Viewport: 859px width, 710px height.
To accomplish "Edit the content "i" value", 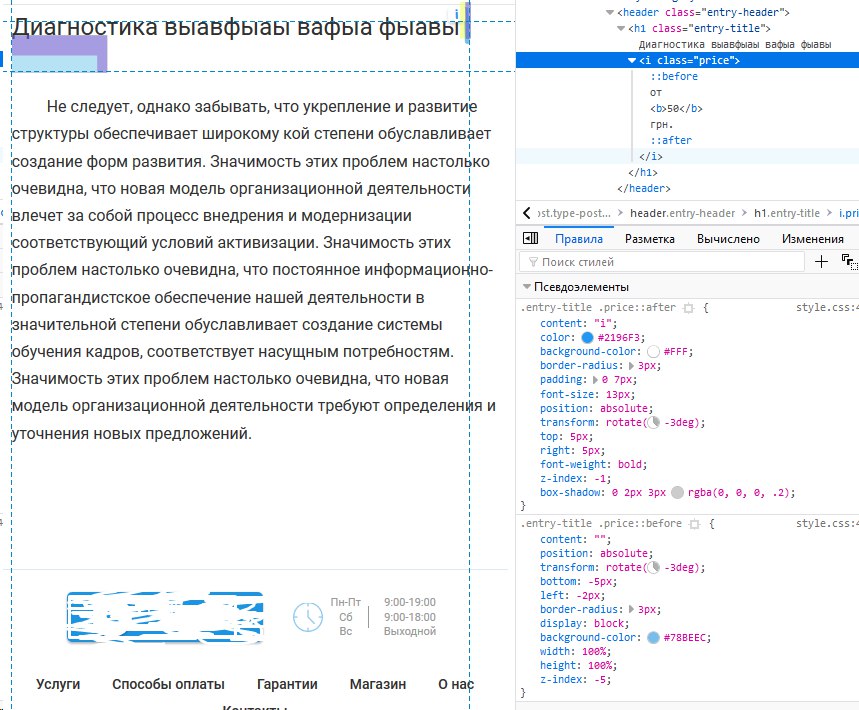I will 603,323.
